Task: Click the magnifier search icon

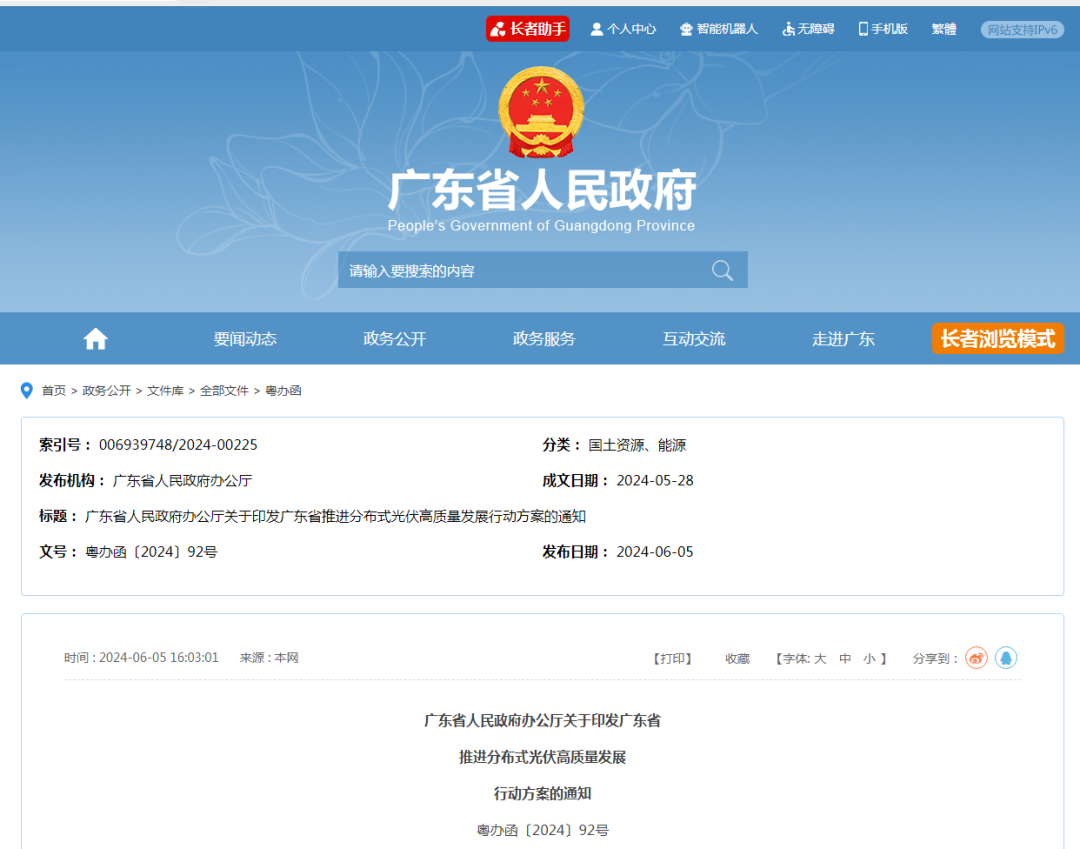Action: (722, 270)
